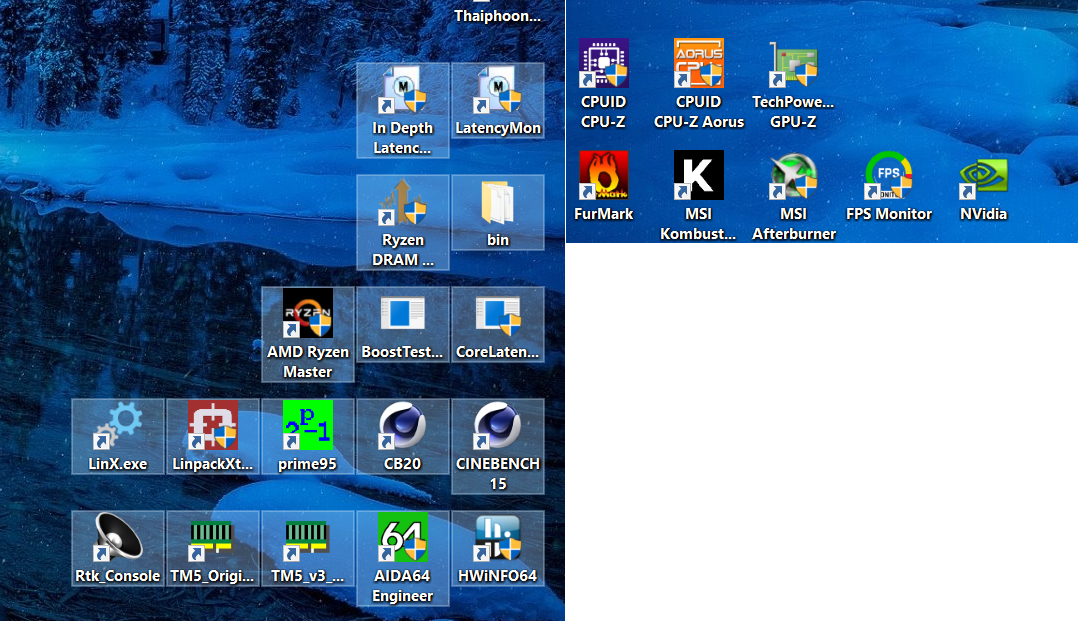This screenshot has height=621, width=1080.
Task: Launch TechPowerUp GPU-Z
Action: (793, 84)
